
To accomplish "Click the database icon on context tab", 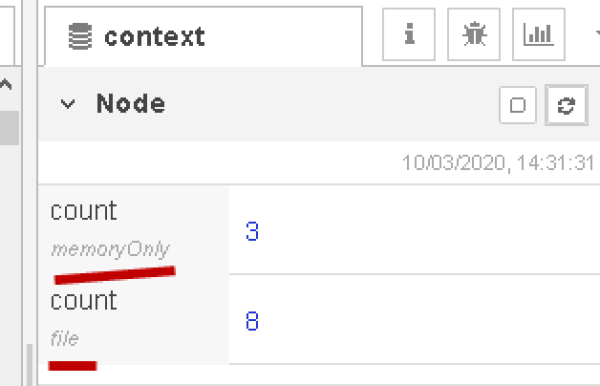I will coord(80,36).
